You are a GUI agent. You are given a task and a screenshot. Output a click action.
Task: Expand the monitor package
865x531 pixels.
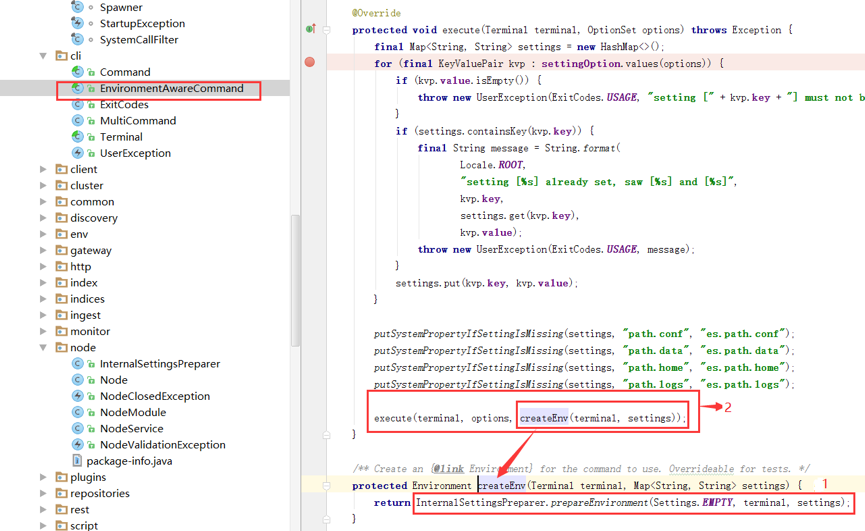[x=43, y=331]
